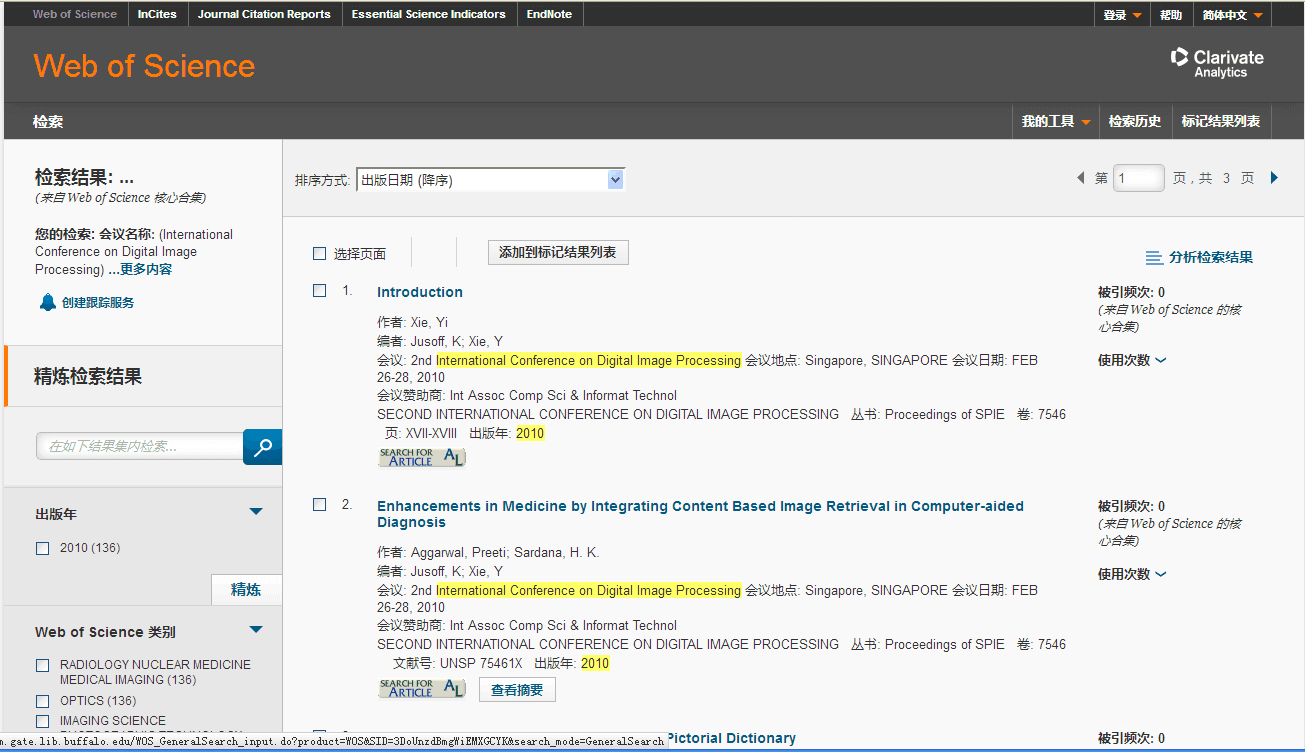The height and width of the screenshot is (752, 1305).
Task: Click the 精炼 refine button
Action: [246, 590]
